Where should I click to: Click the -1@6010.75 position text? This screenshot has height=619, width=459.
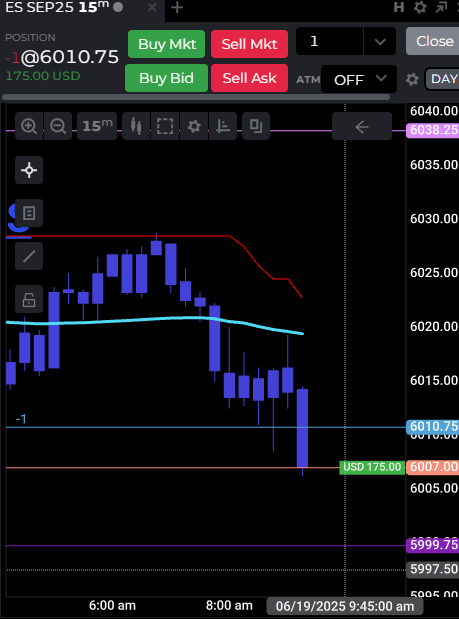(x=62, y=57)
